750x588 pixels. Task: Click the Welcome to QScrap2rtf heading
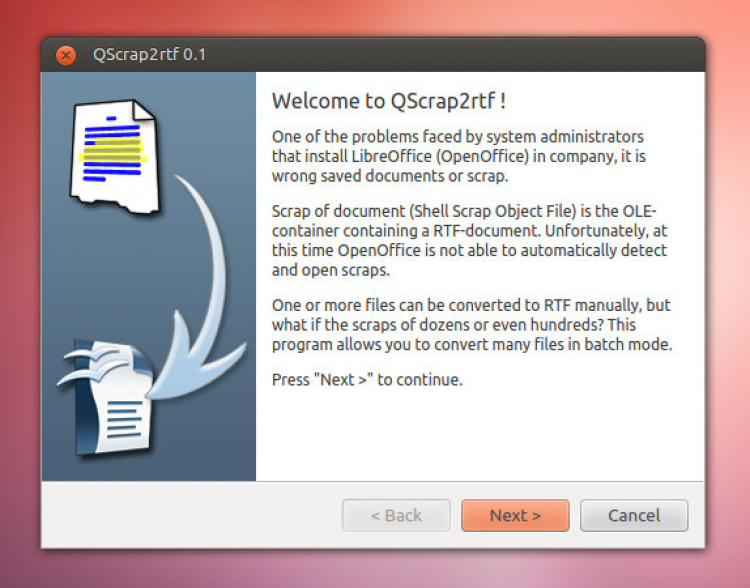tap(388, 101)
